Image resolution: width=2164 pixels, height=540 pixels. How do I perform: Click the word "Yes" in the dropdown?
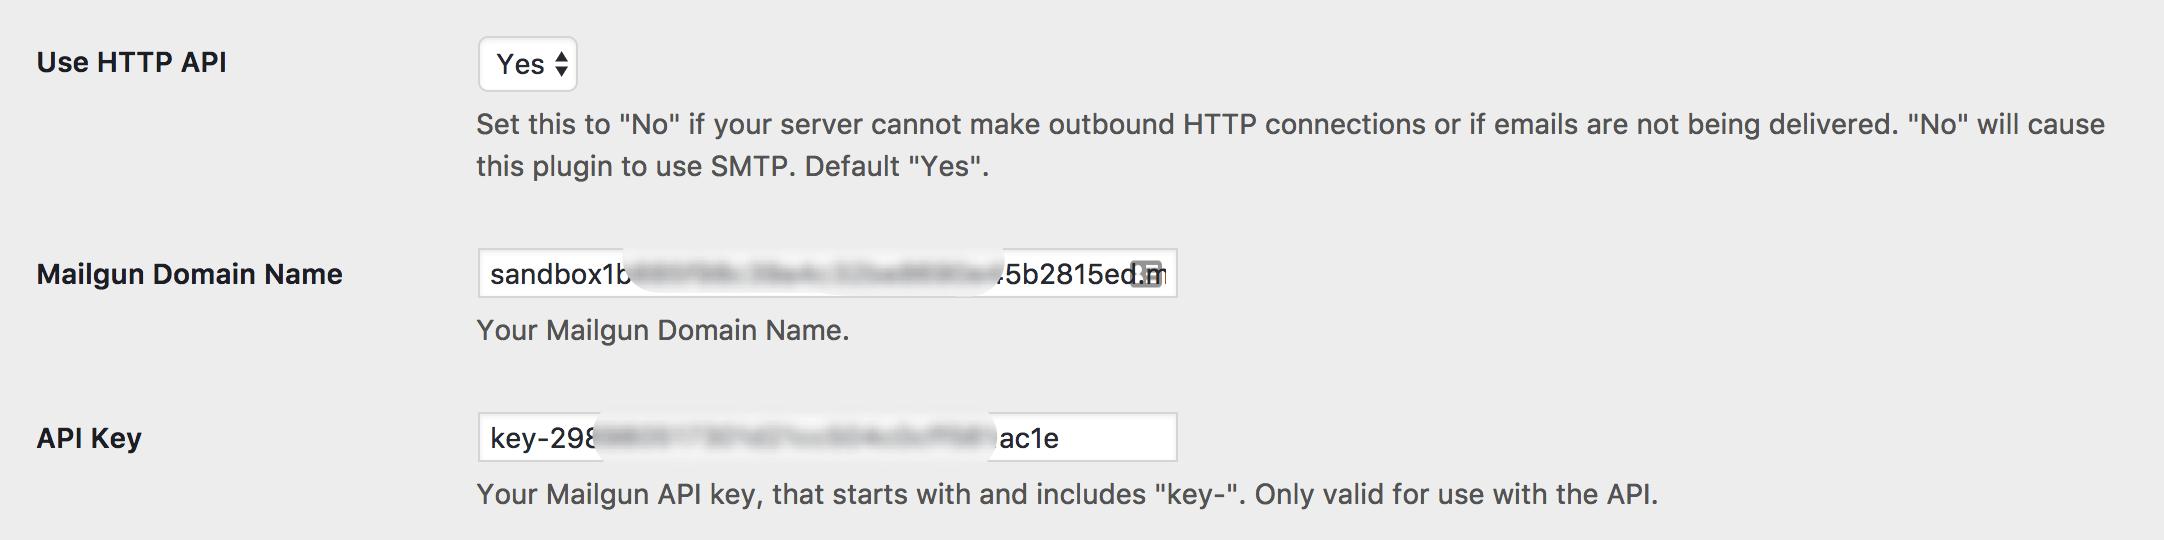click(520, 64)
